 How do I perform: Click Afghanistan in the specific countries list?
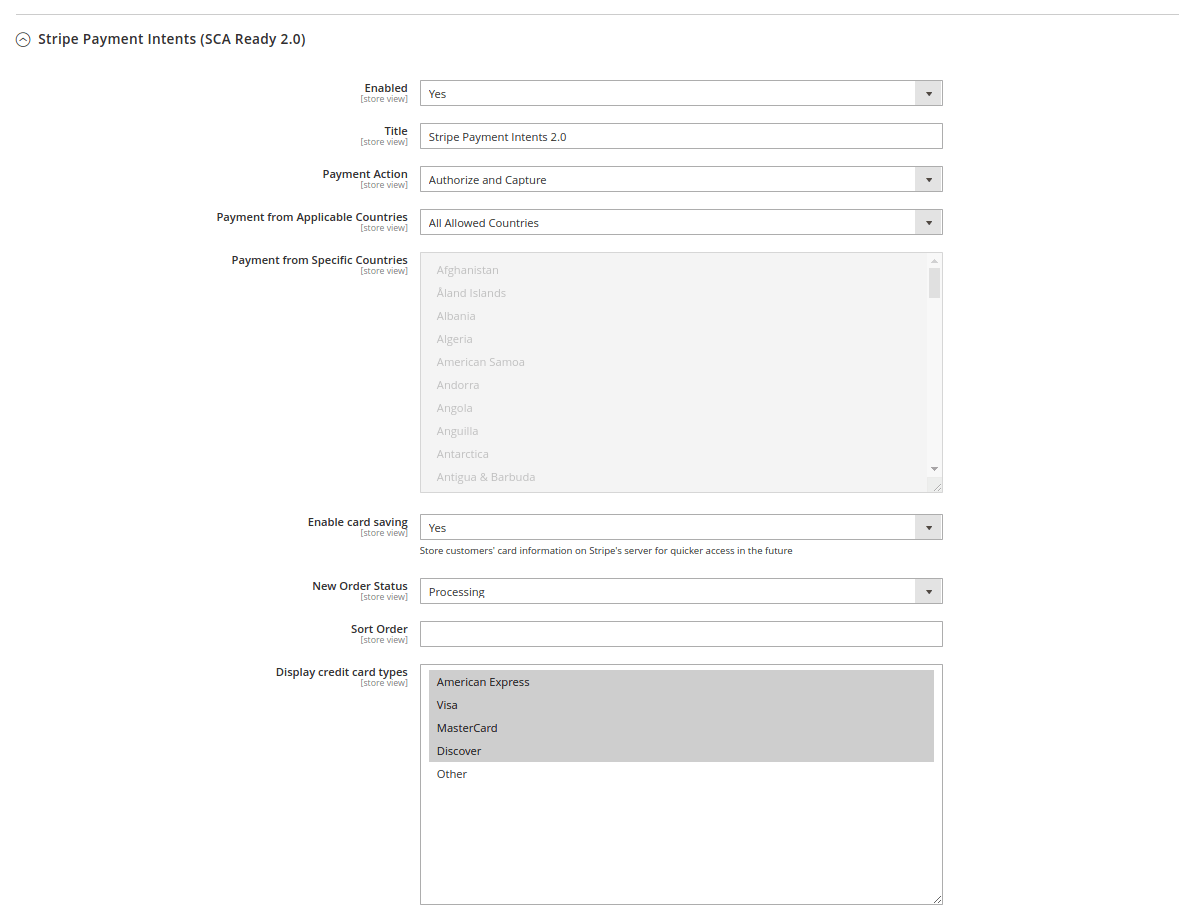click(467, 270)
